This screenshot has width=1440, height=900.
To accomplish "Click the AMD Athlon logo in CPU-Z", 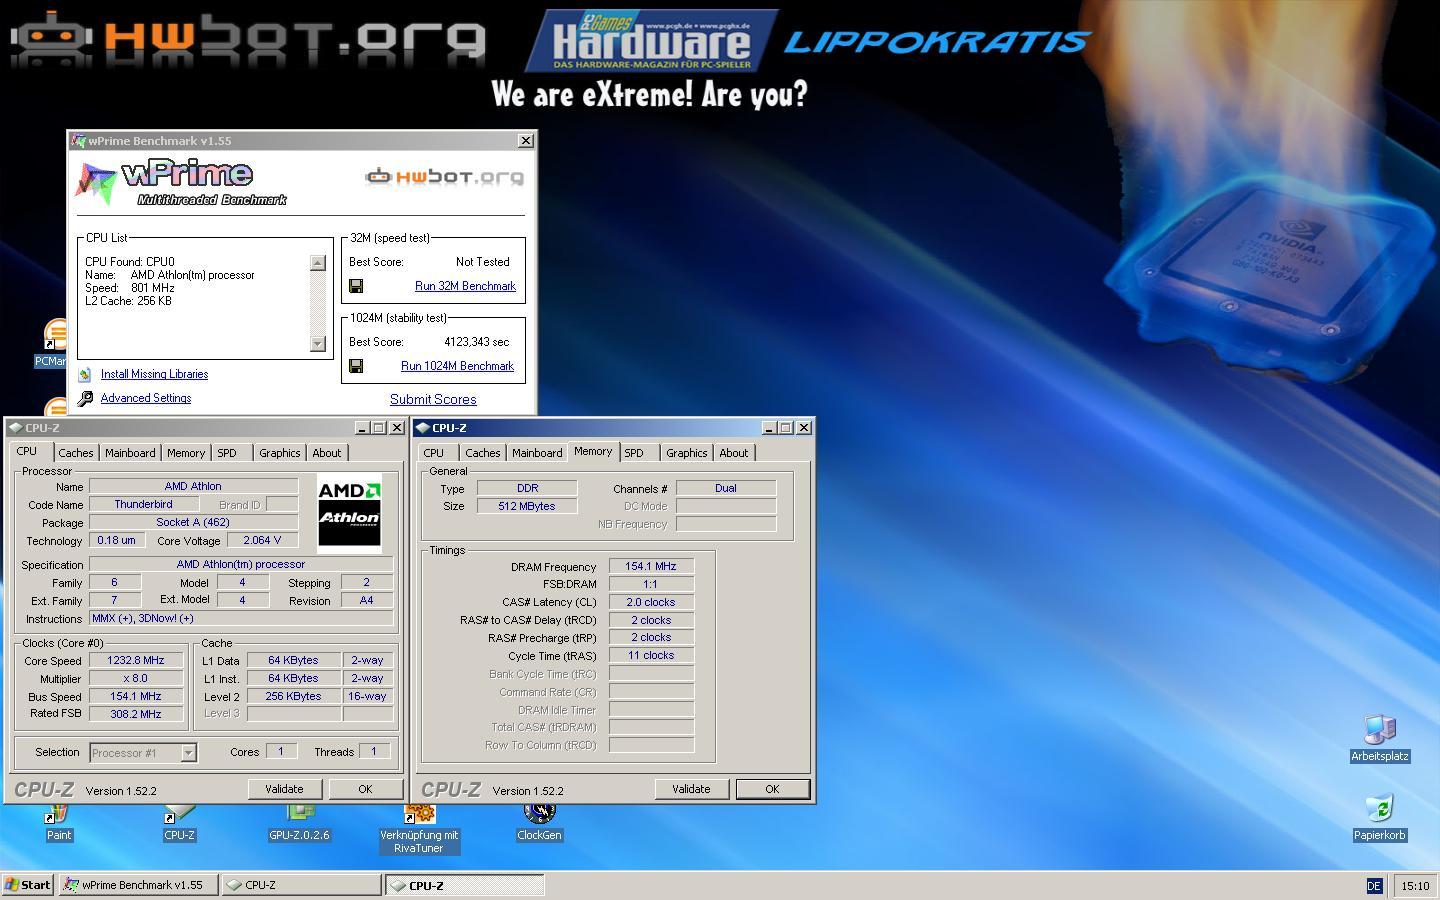I will pos(349,513).
